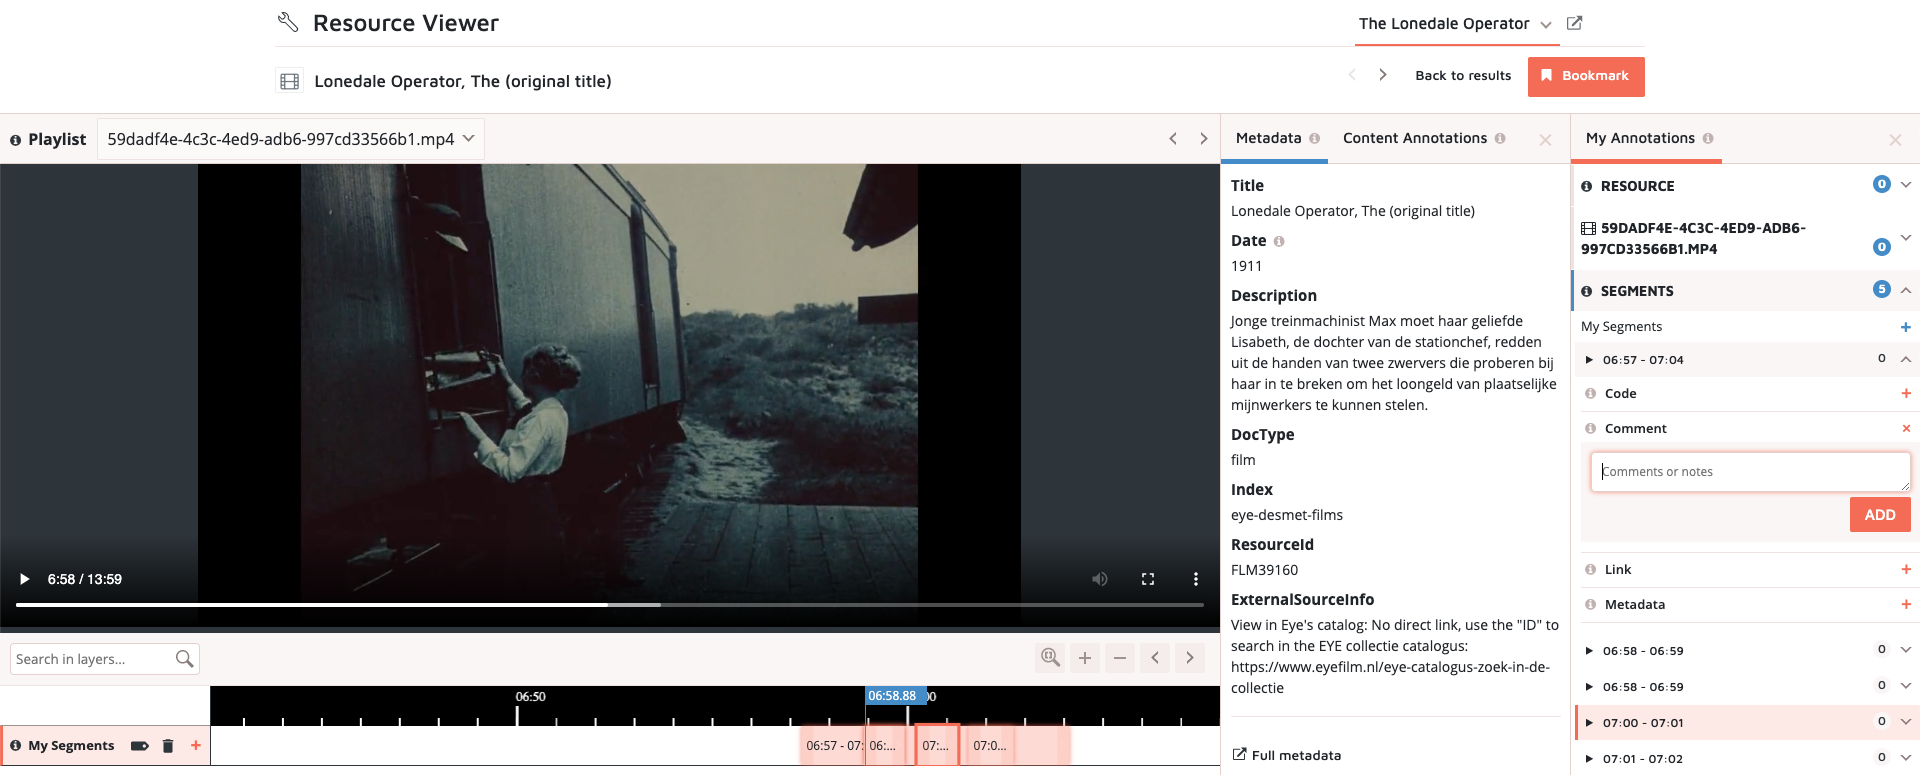Viewport: 1920px width, 775px height.
Task: Mute the video volume icon
Action: pyautogui.click(x=1100, y=579)
